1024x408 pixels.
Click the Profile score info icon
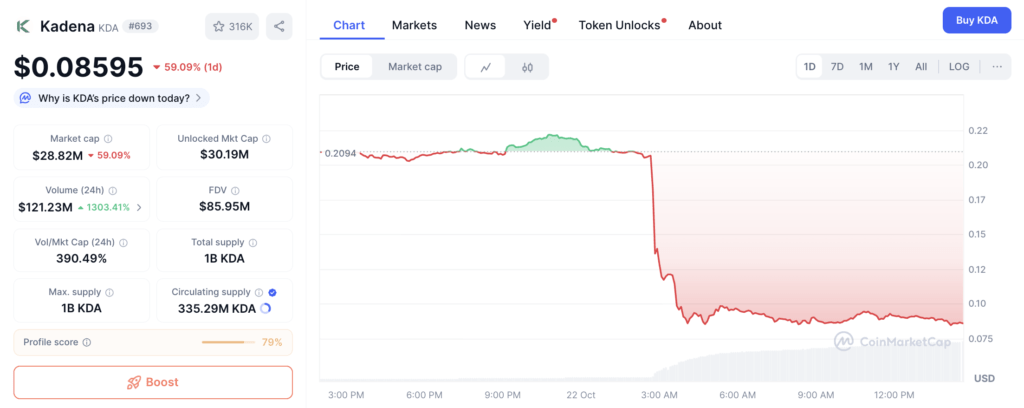pyautogui.click(x=86, y=342)
